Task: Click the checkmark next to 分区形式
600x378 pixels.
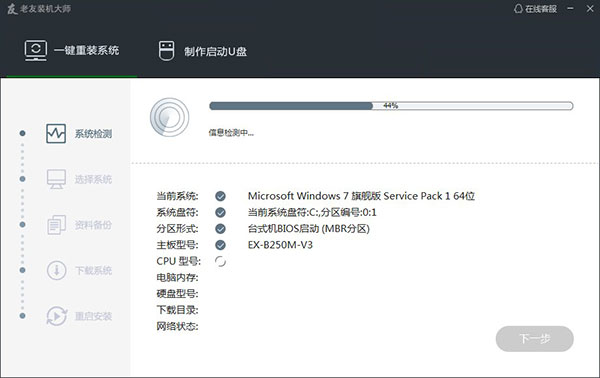Action: [x=220, y=229]
